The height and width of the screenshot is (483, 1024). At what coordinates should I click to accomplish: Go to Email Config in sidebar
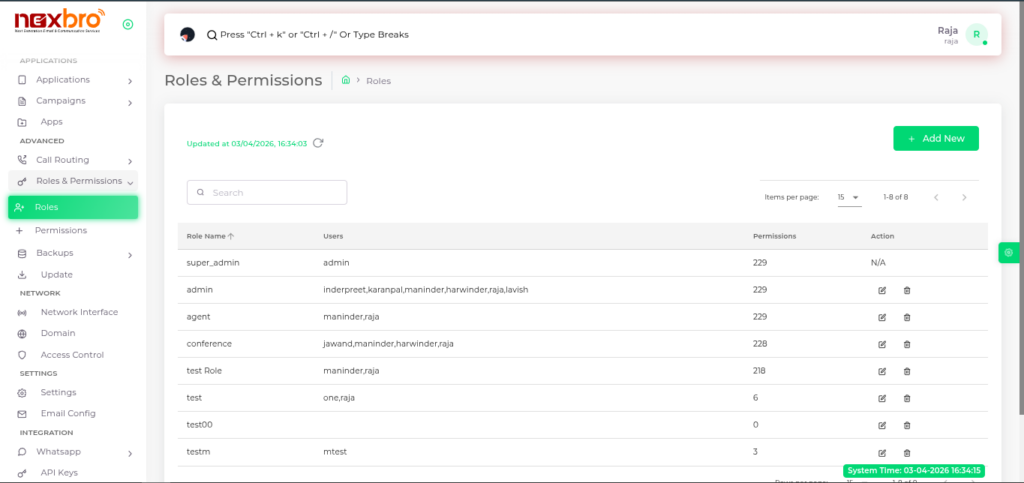tap(67, 413)
